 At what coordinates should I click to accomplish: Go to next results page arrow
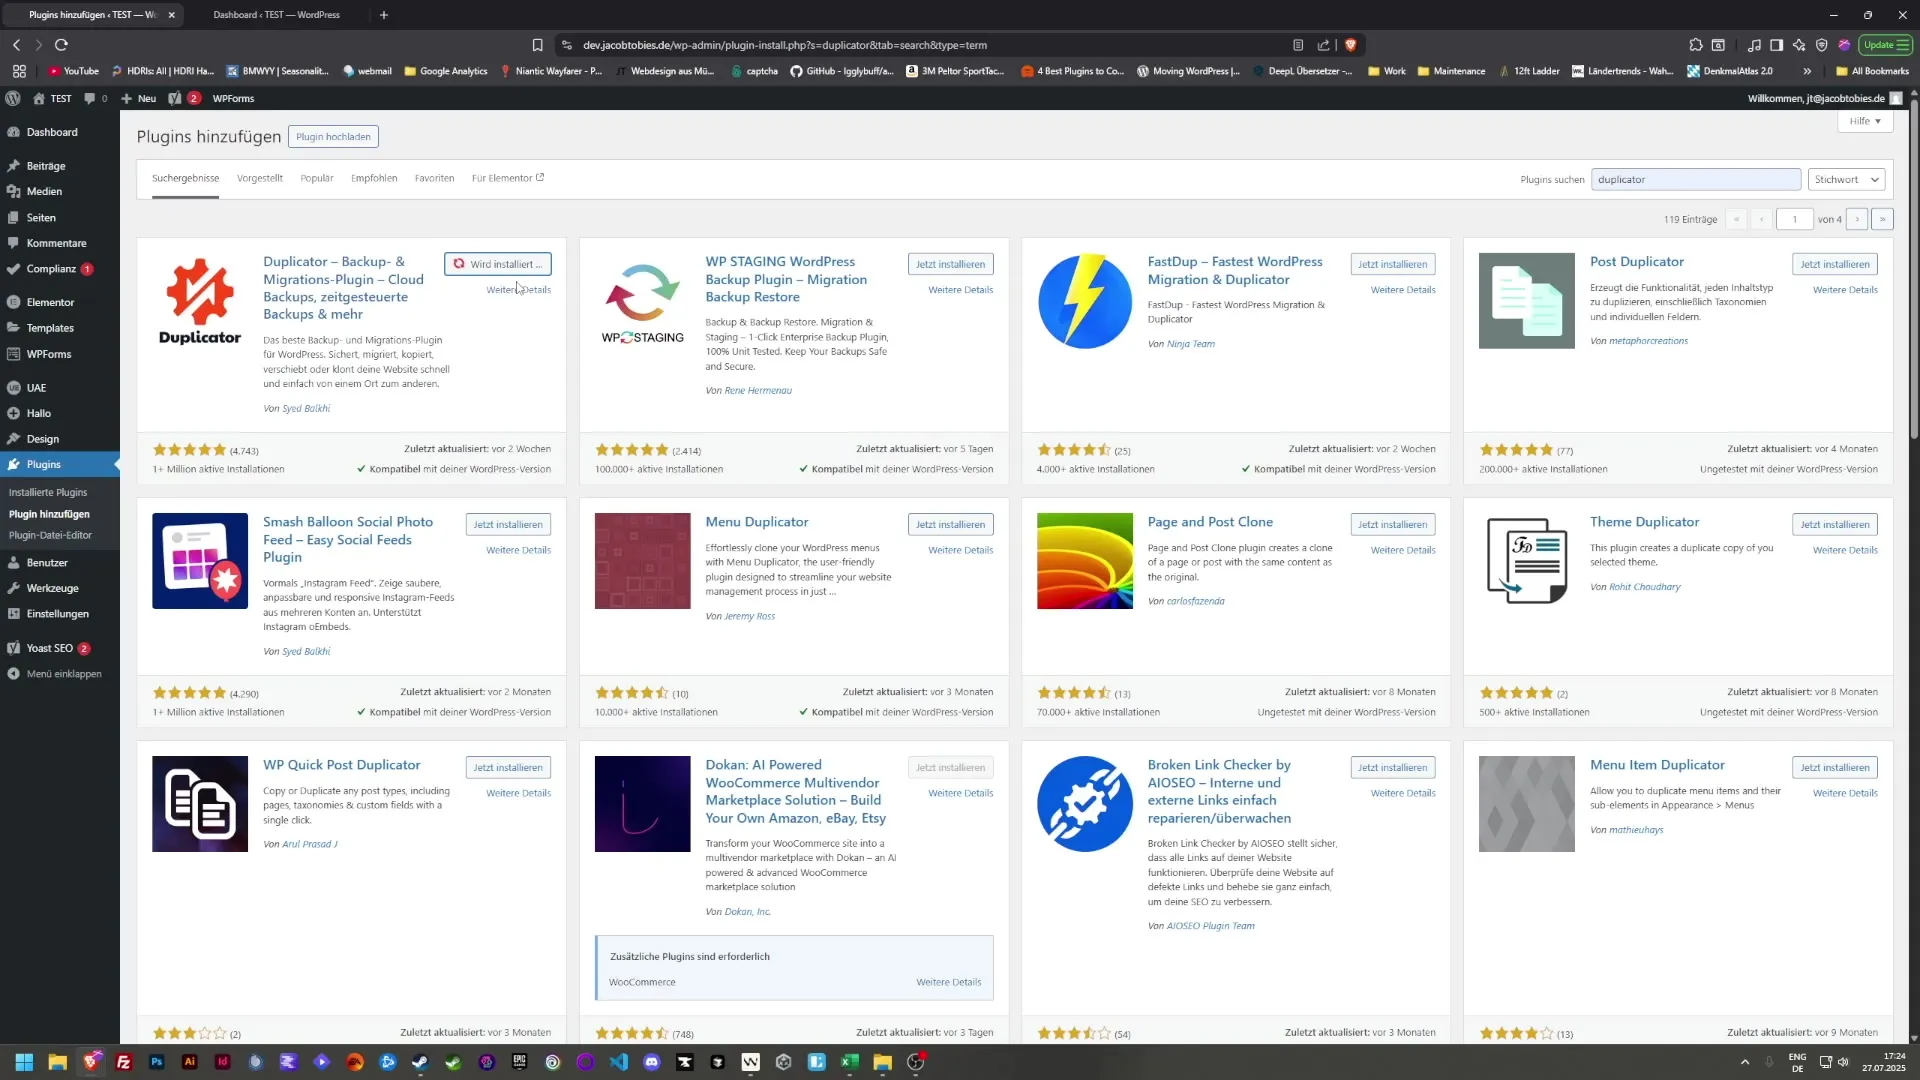point(1857,219)
